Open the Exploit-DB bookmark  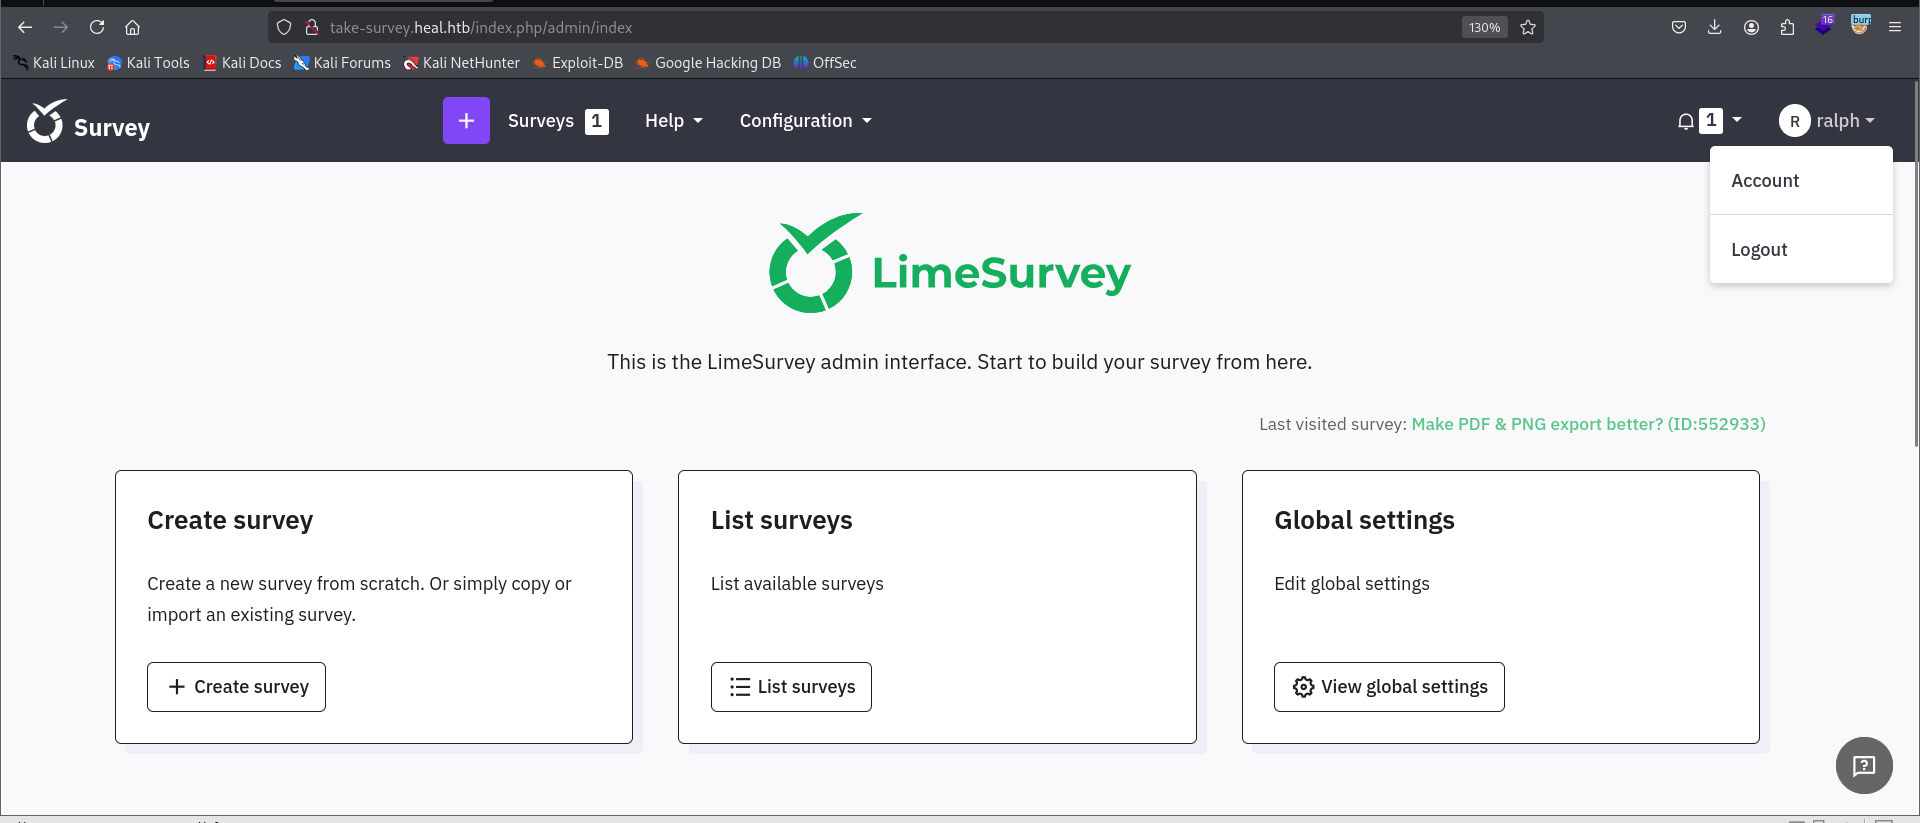point(578,62)
